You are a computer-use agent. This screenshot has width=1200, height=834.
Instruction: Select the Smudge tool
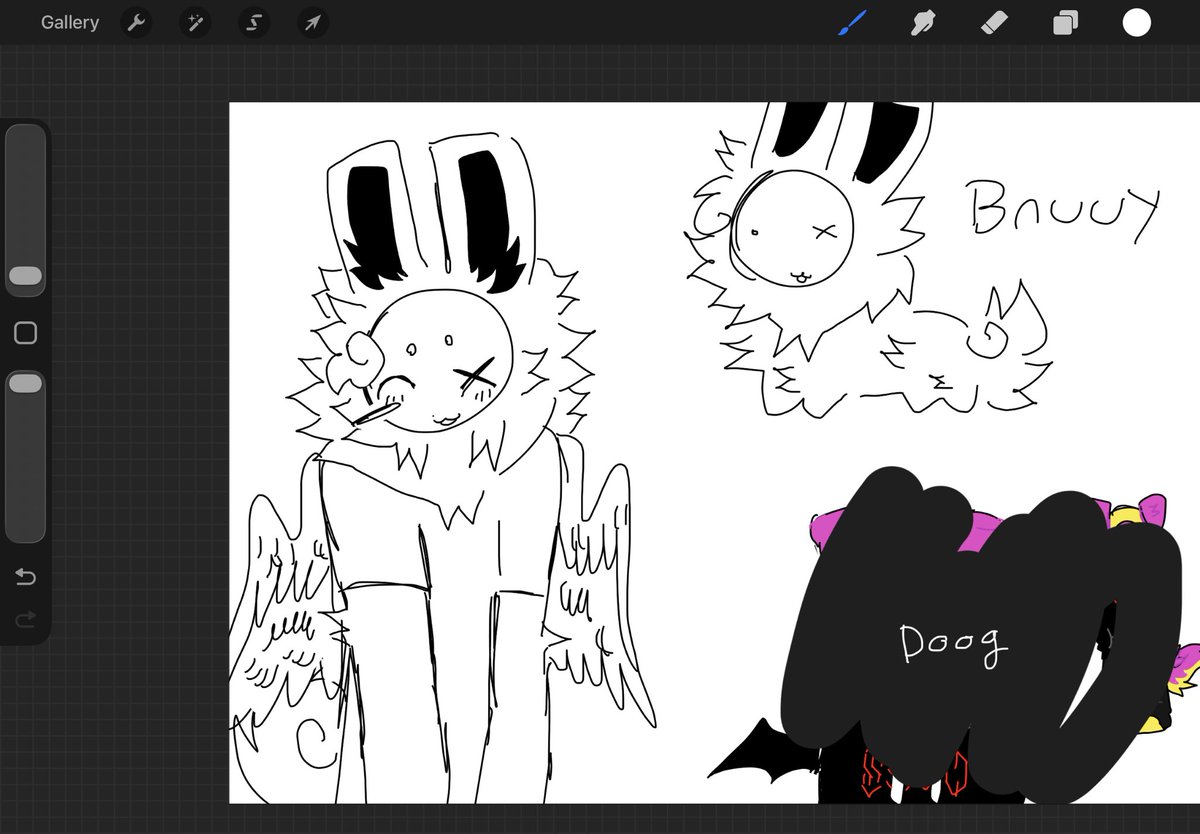click(923, 23)
